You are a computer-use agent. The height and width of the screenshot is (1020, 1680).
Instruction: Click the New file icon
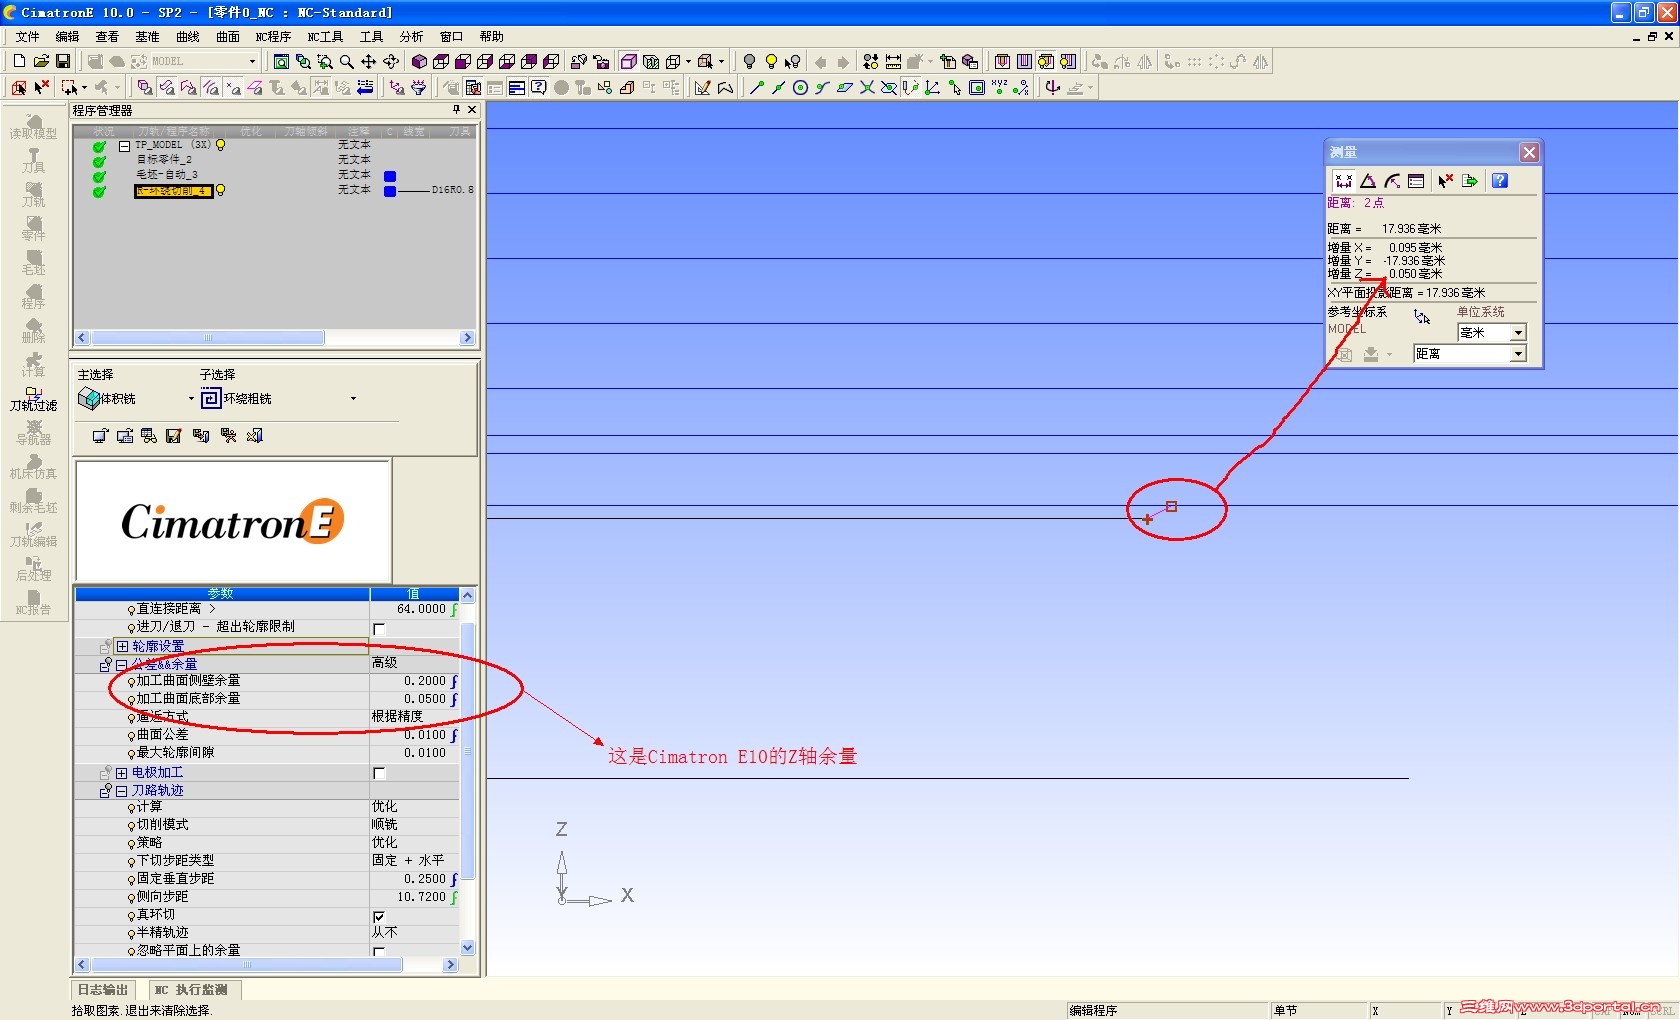[x=19, y=62]
